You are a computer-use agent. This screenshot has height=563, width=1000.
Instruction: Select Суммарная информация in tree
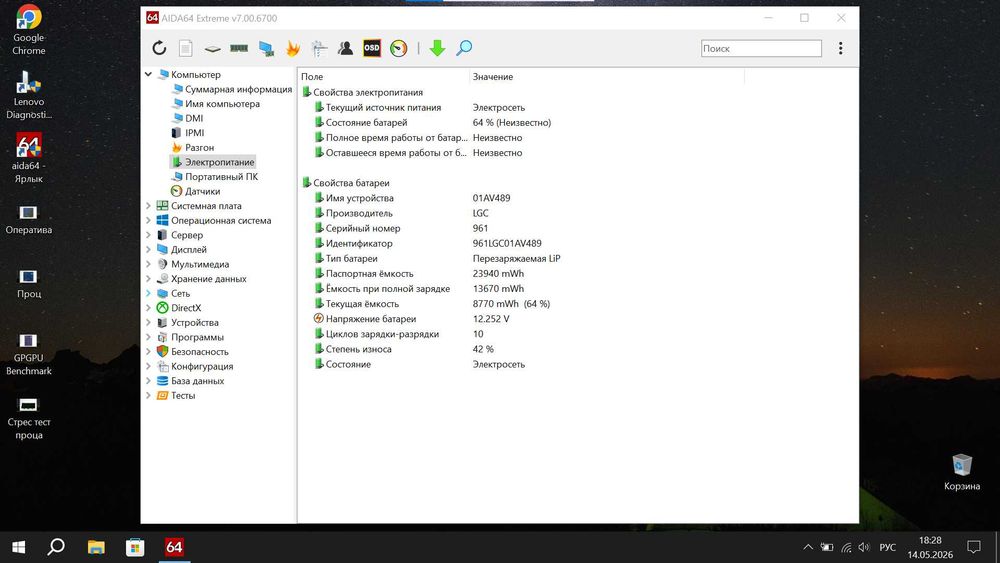(x=238, y=89)
